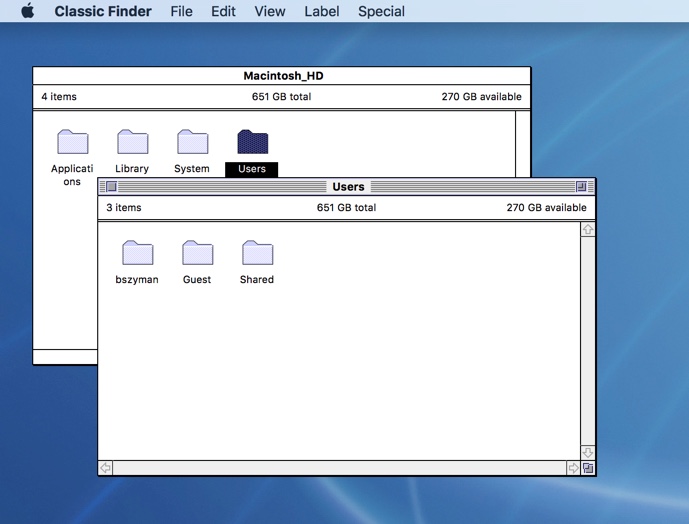The width and height of the screenshot is (689, 524).
Task: Click the highlighted Users folder icon
Action: (x=253, y=142)
